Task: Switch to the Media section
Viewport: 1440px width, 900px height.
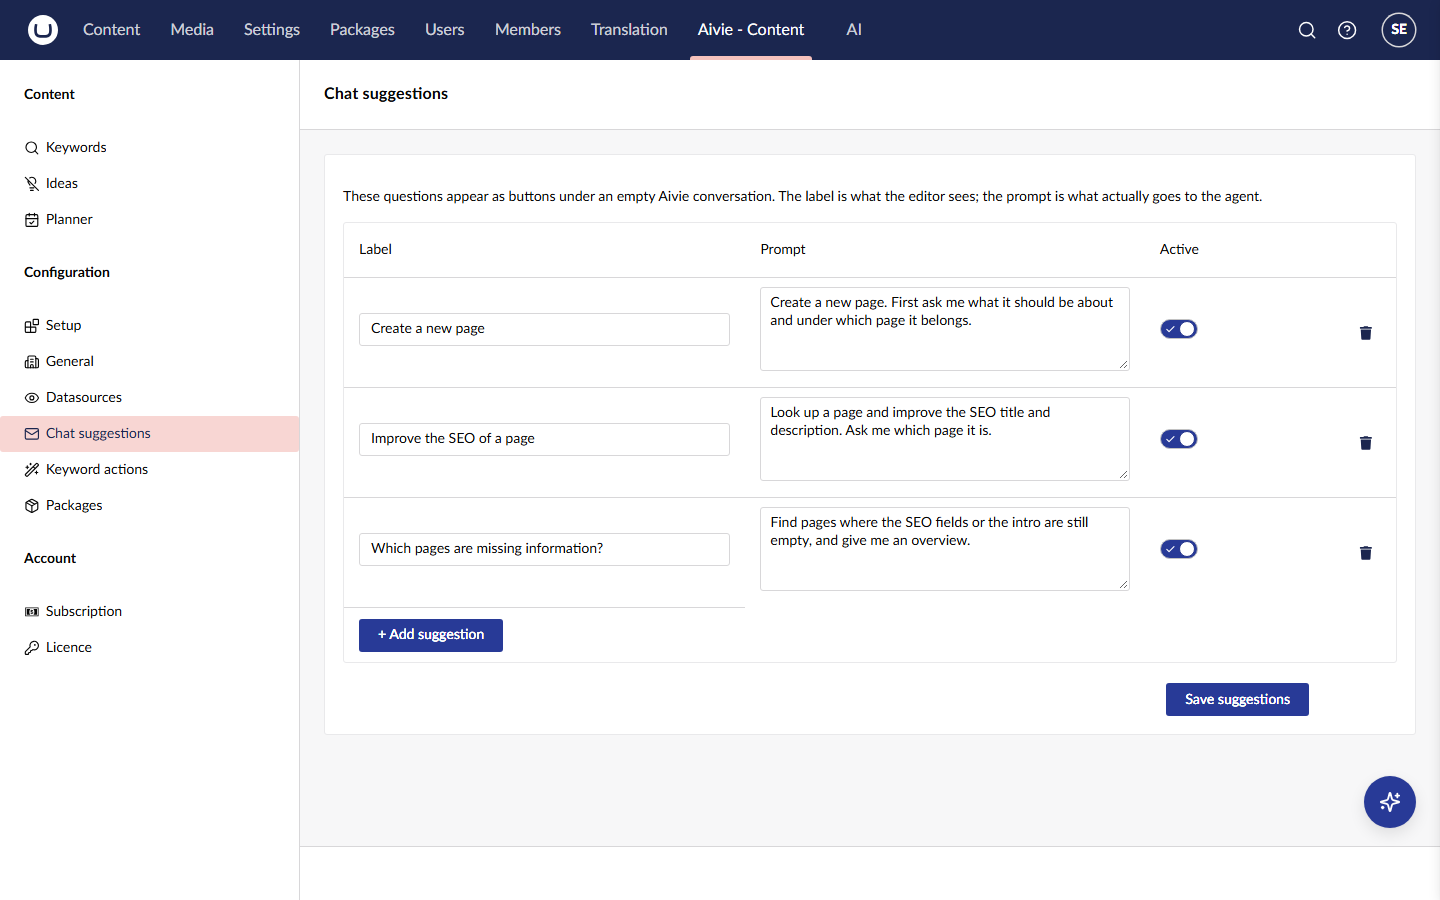Action: click(192, 30)
